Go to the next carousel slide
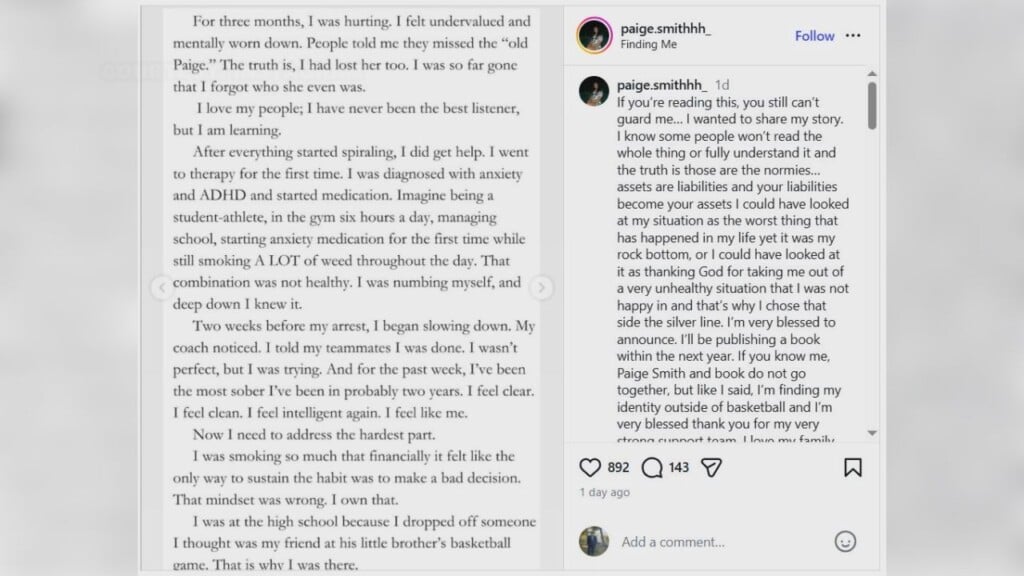1024x576 pixels. pos(541,288)
